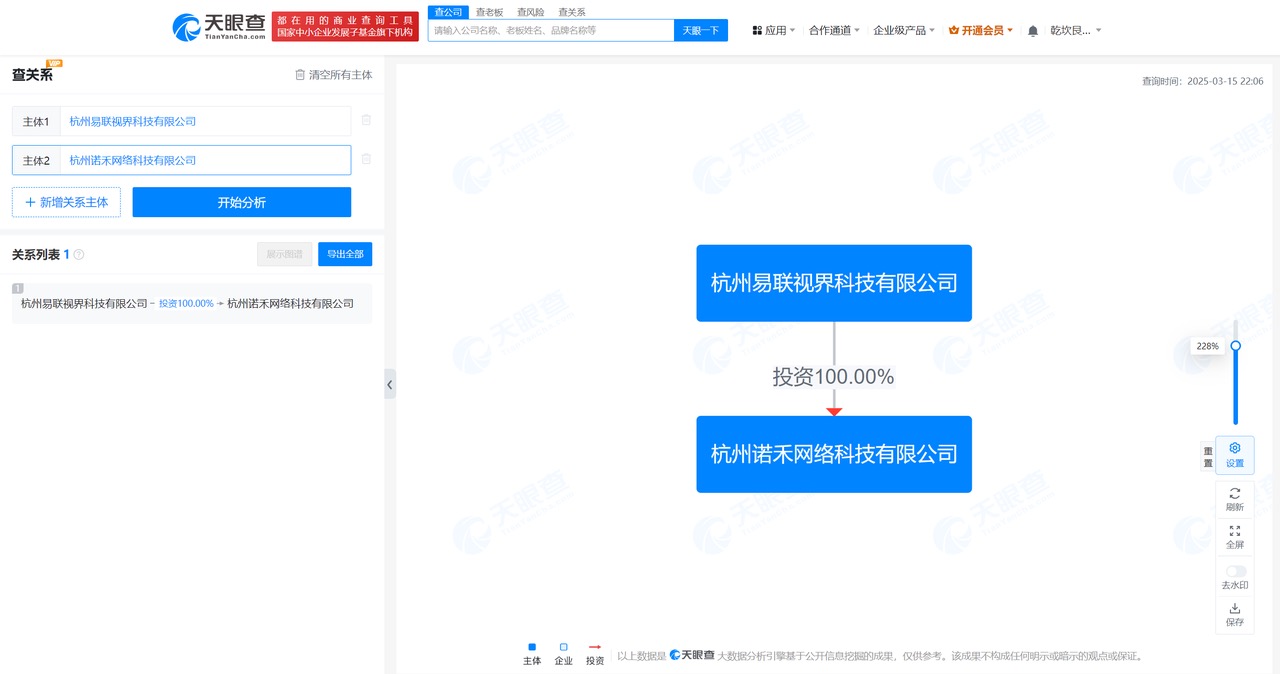
Task: Select the 杭州易联视界科技有限公司 graph node
Action: (x=834, y=283)
